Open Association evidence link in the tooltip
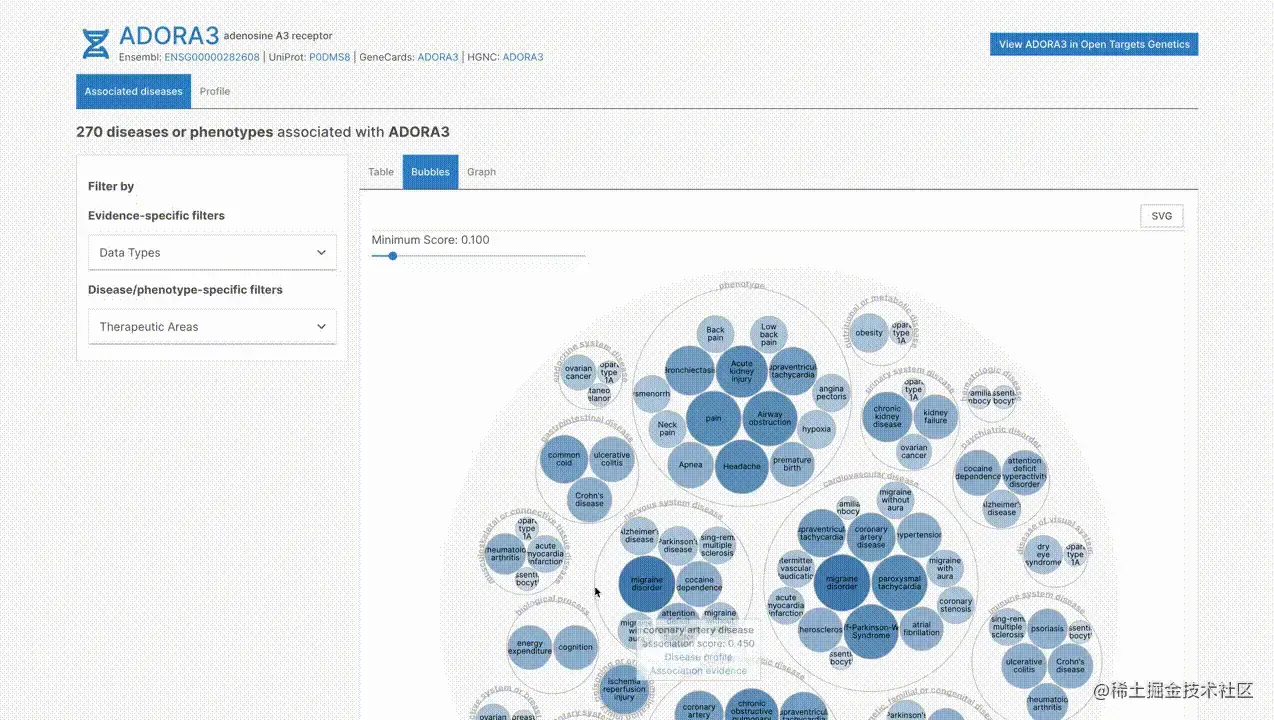The image size is (1274, 720). (698, 671)
